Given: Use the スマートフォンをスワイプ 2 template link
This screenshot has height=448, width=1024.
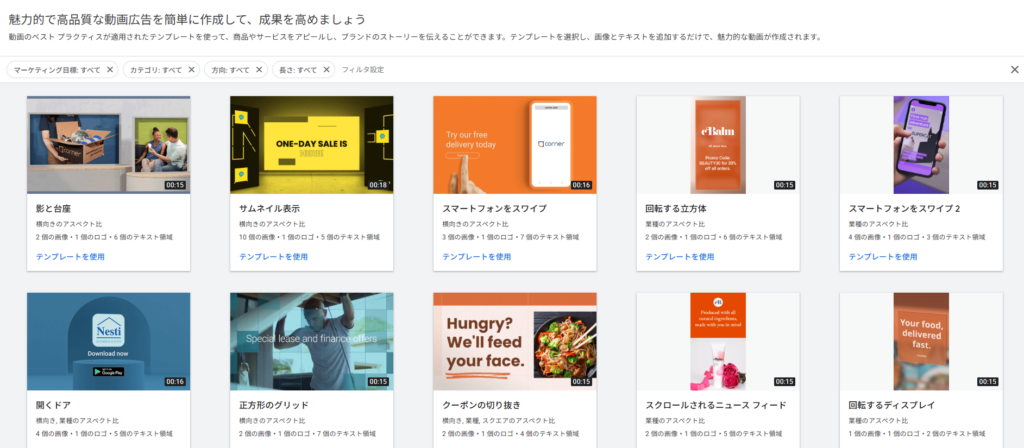Looking at the screenshot, I should tap(882, 257).
